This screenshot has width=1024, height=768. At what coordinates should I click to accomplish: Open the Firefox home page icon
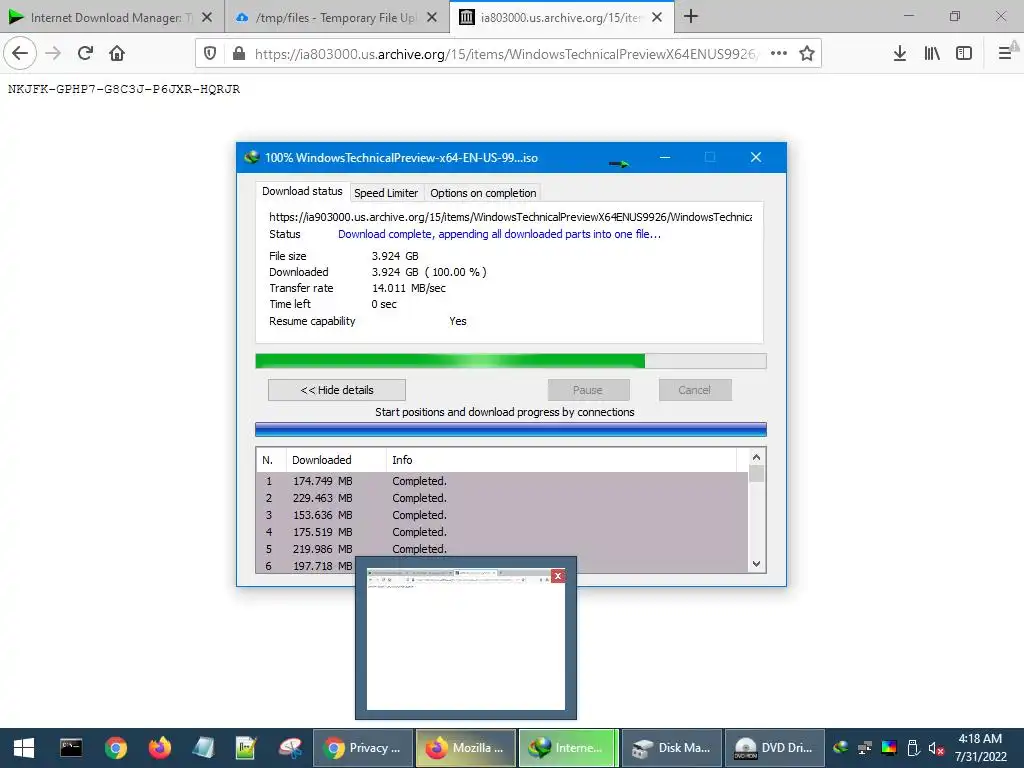click(x=117, y=53)
